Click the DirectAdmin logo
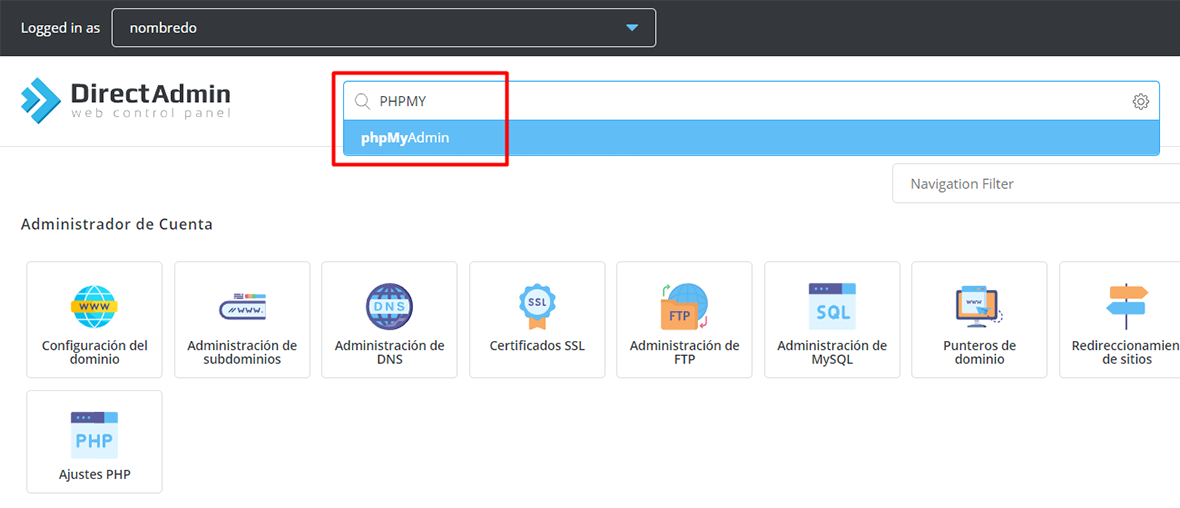Screen dimensions: 1180x508 [126, 101]
